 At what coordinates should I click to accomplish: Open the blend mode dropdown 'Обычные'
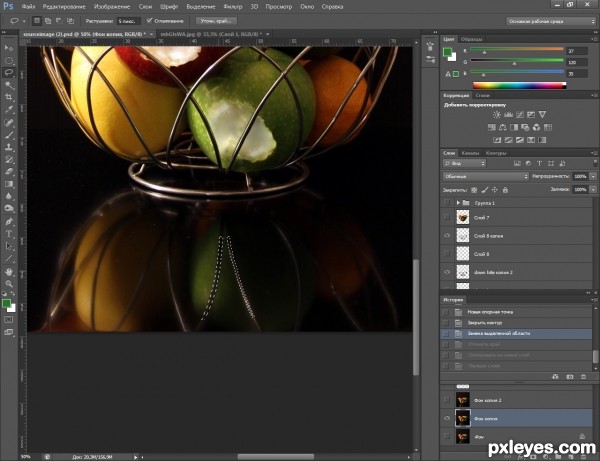pyautogui.click(x=485, y=176)
